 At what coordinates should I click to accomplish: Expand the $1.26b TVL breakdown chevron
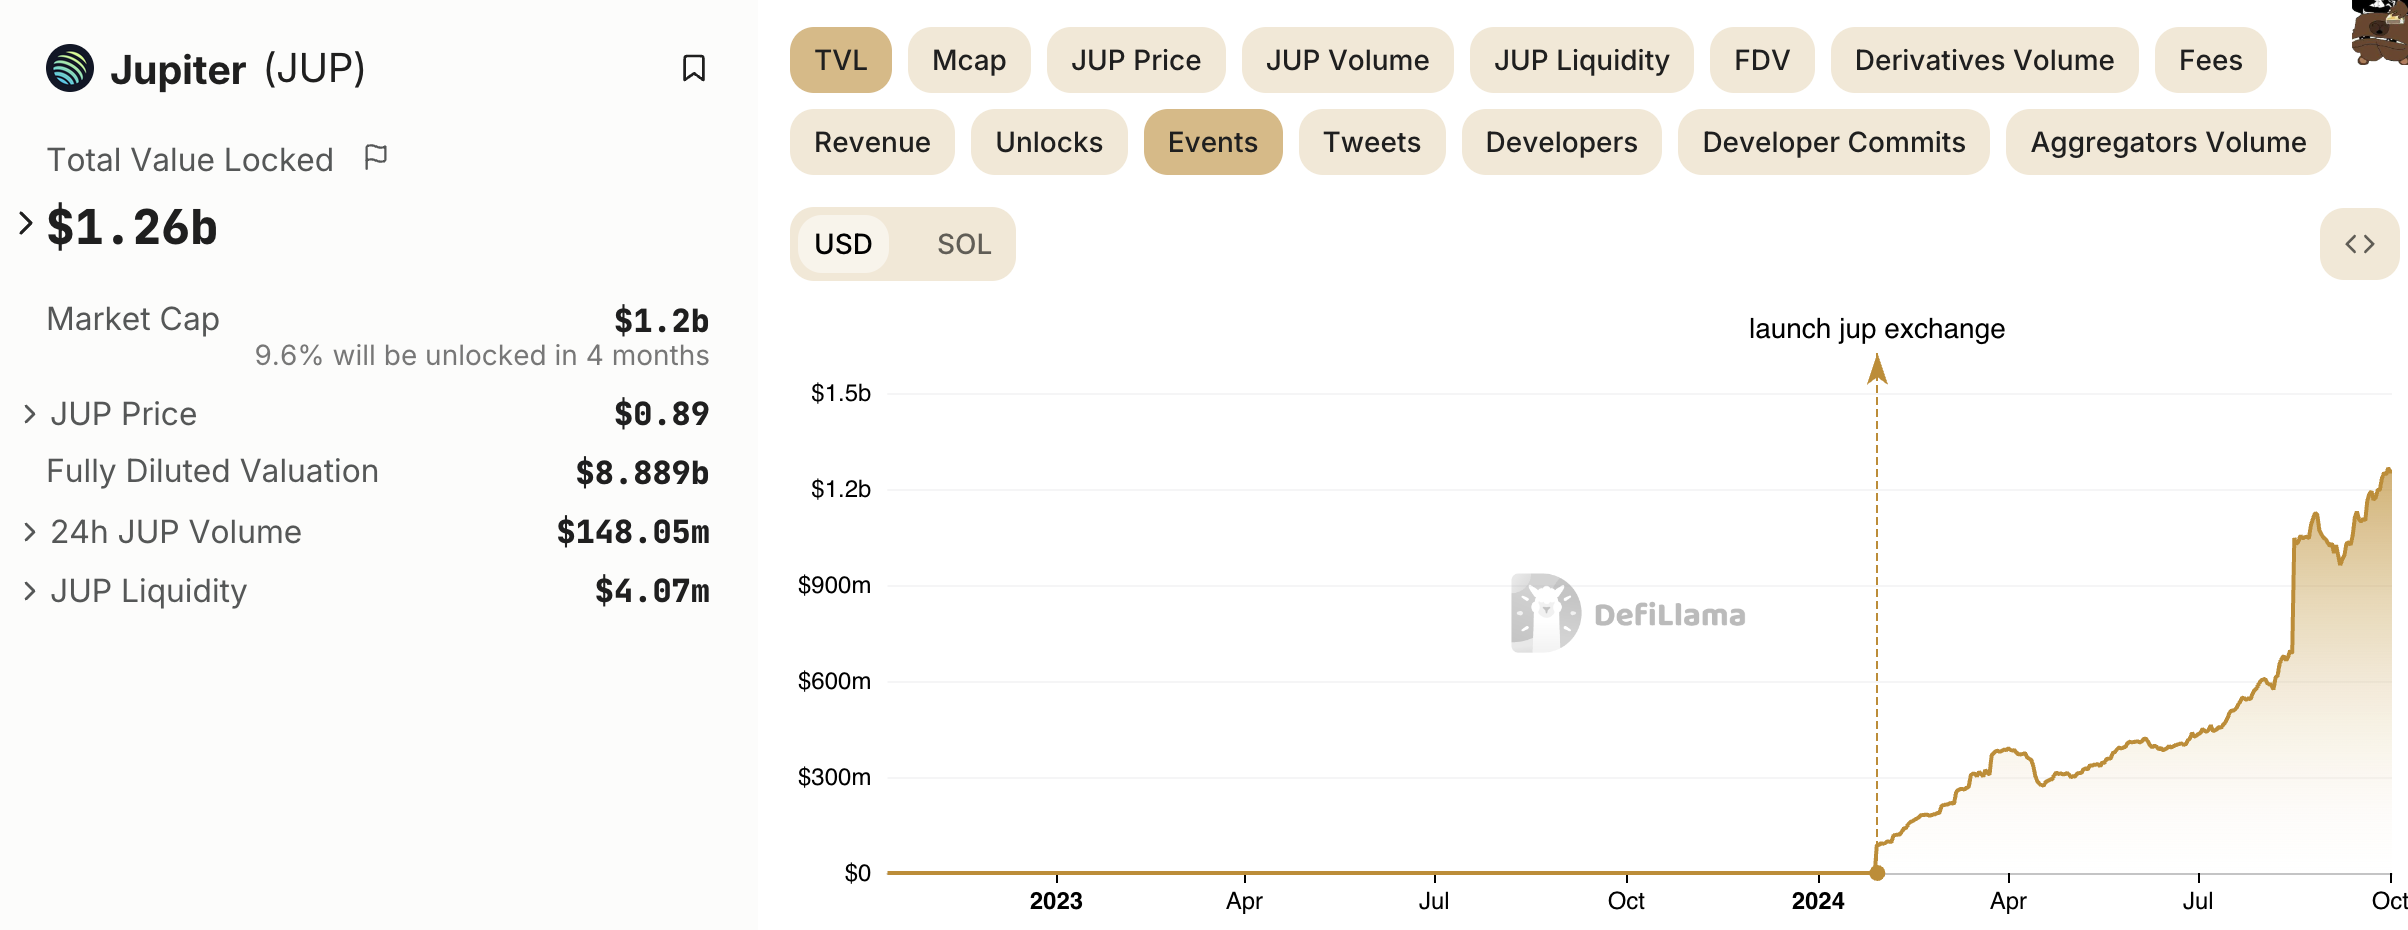pyautogui.click(x=26, y=223)
